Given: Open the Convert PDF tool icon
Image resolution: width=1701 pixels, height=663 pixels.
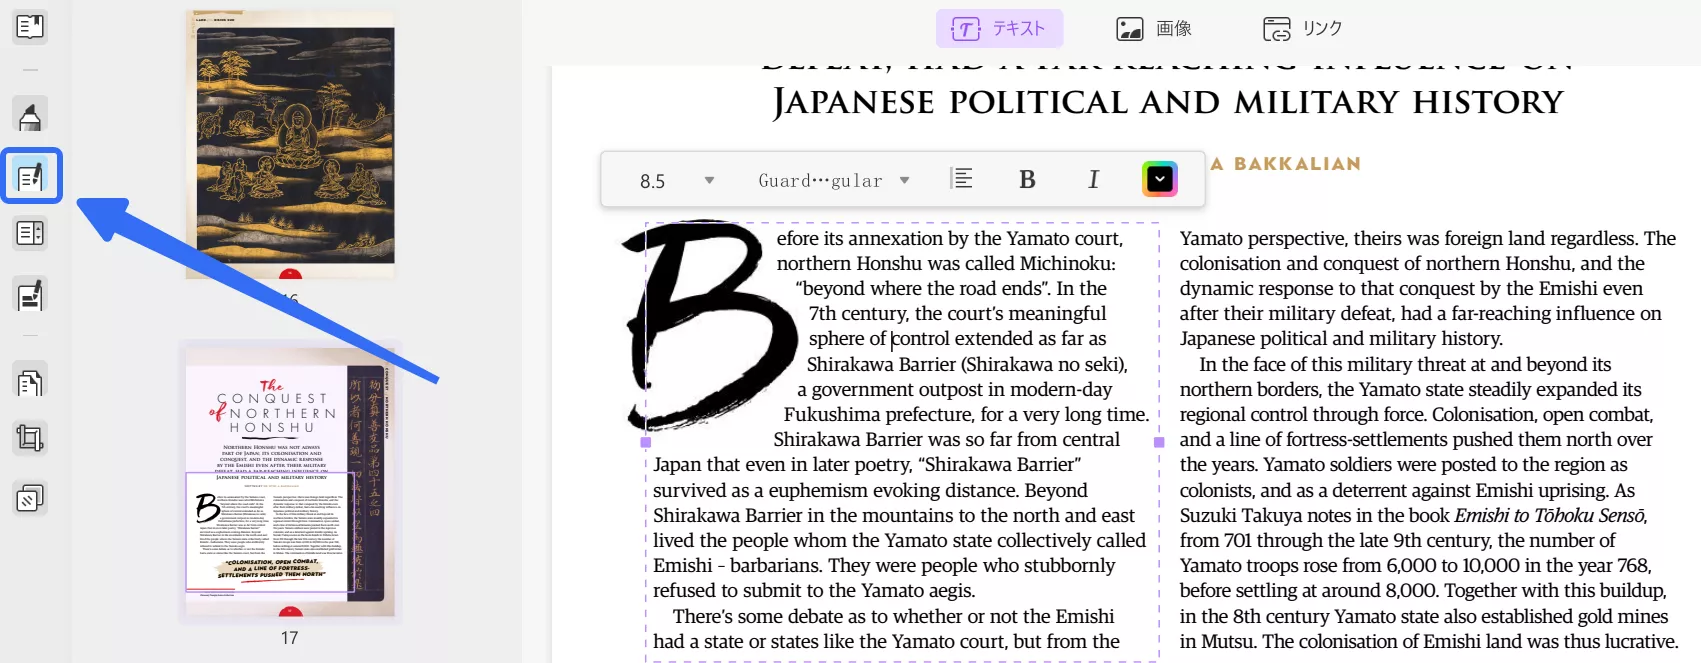Looking at the screenshot, I should [30, 382].
